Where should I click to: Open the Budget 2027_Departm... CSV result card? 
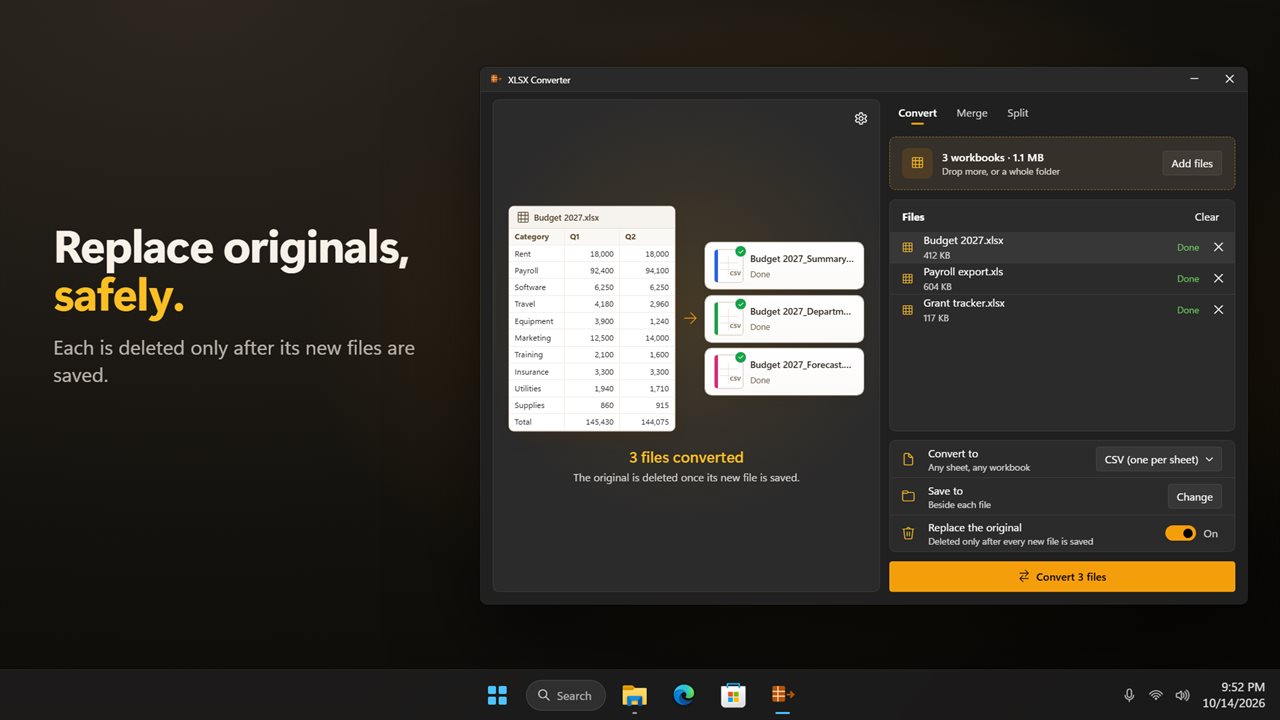[x=784, y=318]
